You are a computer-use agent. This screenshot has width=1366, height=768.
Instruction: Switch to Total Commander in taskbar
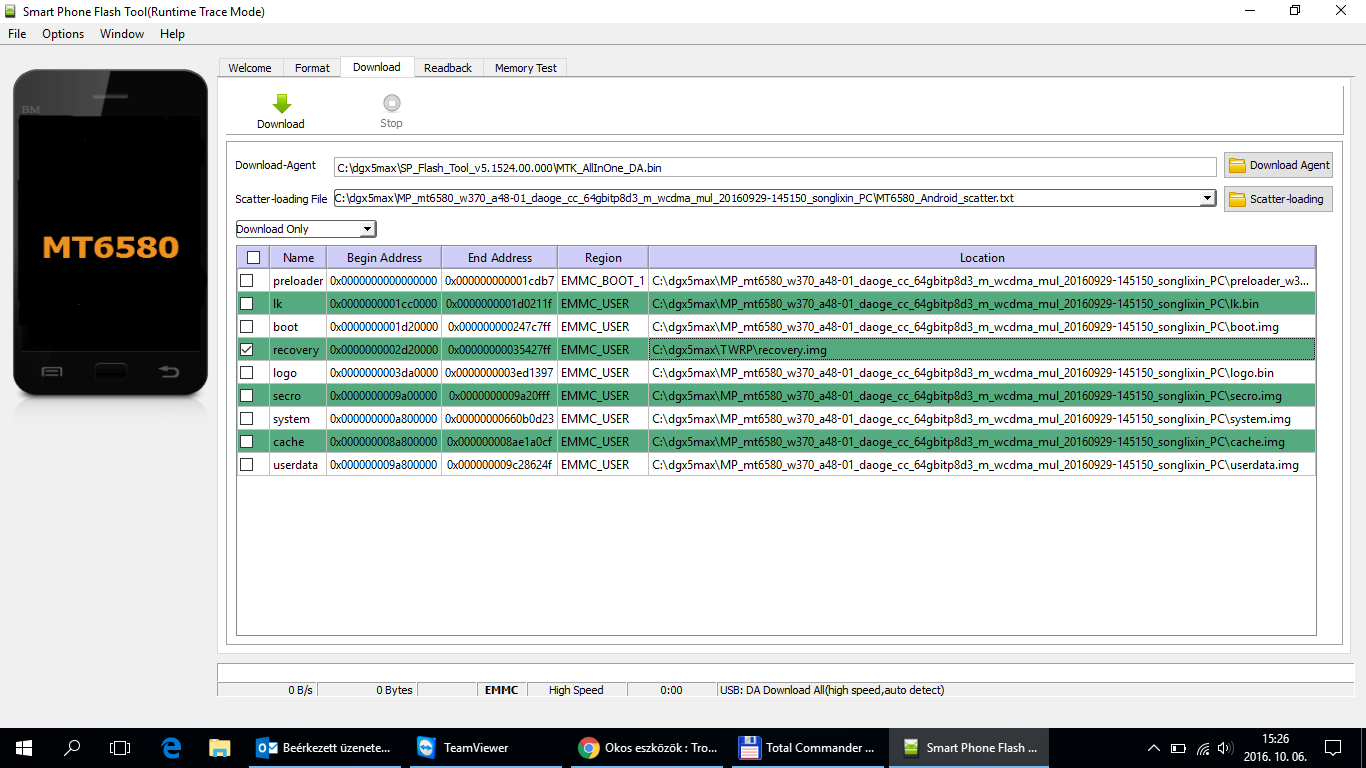coord(807,747)
